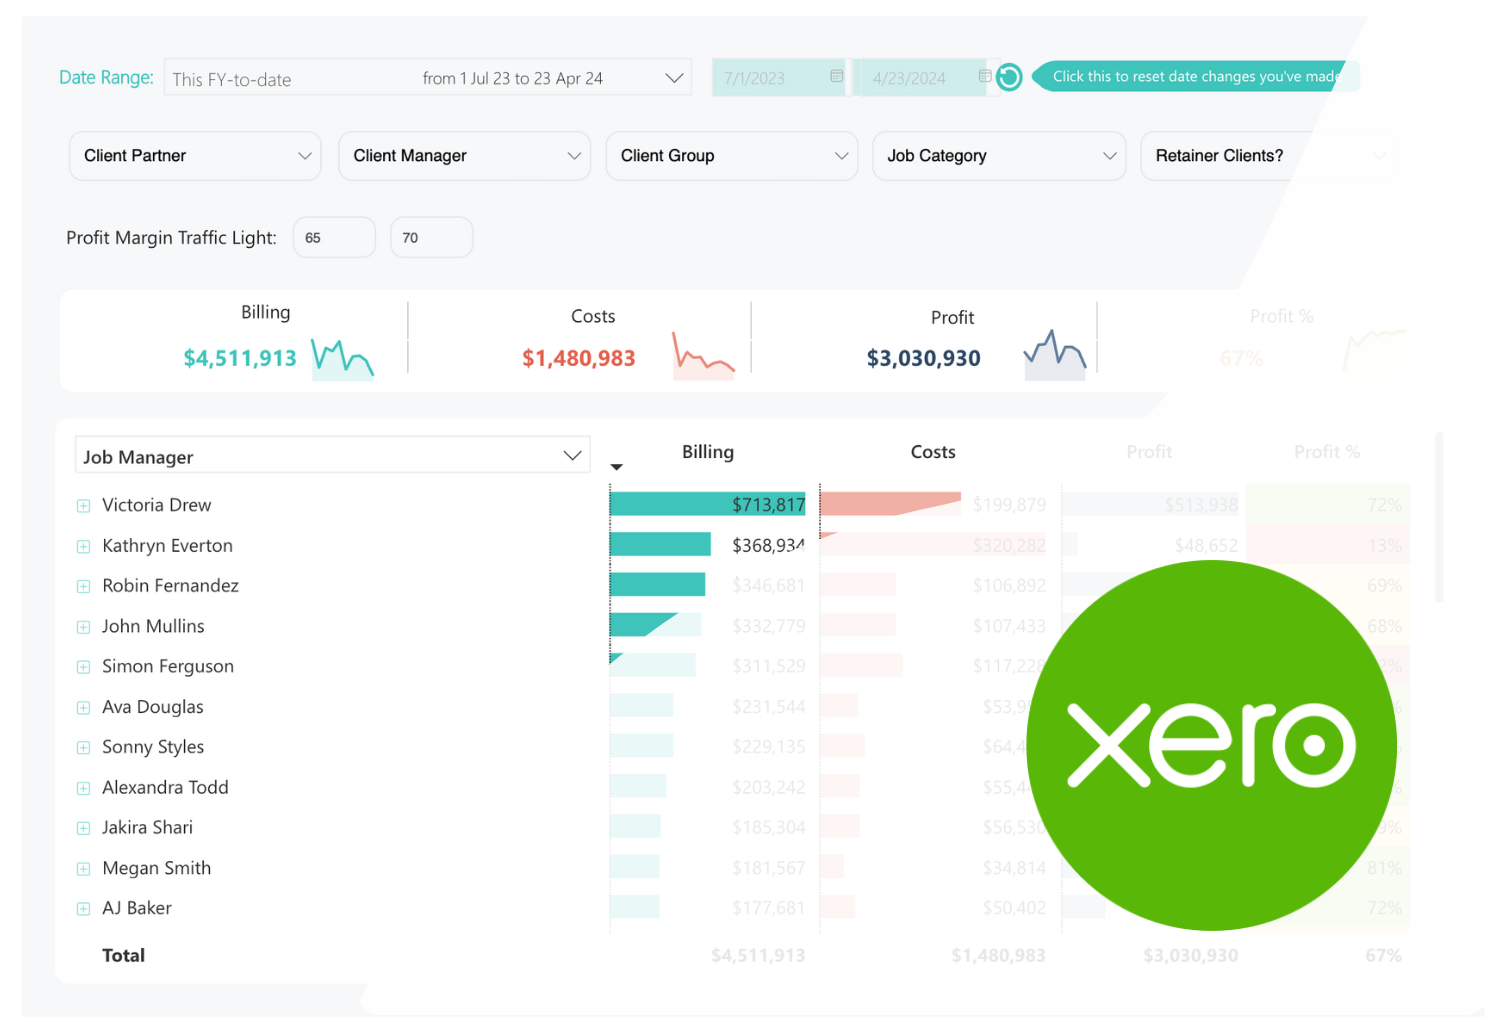Click the Profit sparkline chart icon
The width and height of the screenshot is (1500, 1034).
pyautogui.click(x=1054, y=355)
